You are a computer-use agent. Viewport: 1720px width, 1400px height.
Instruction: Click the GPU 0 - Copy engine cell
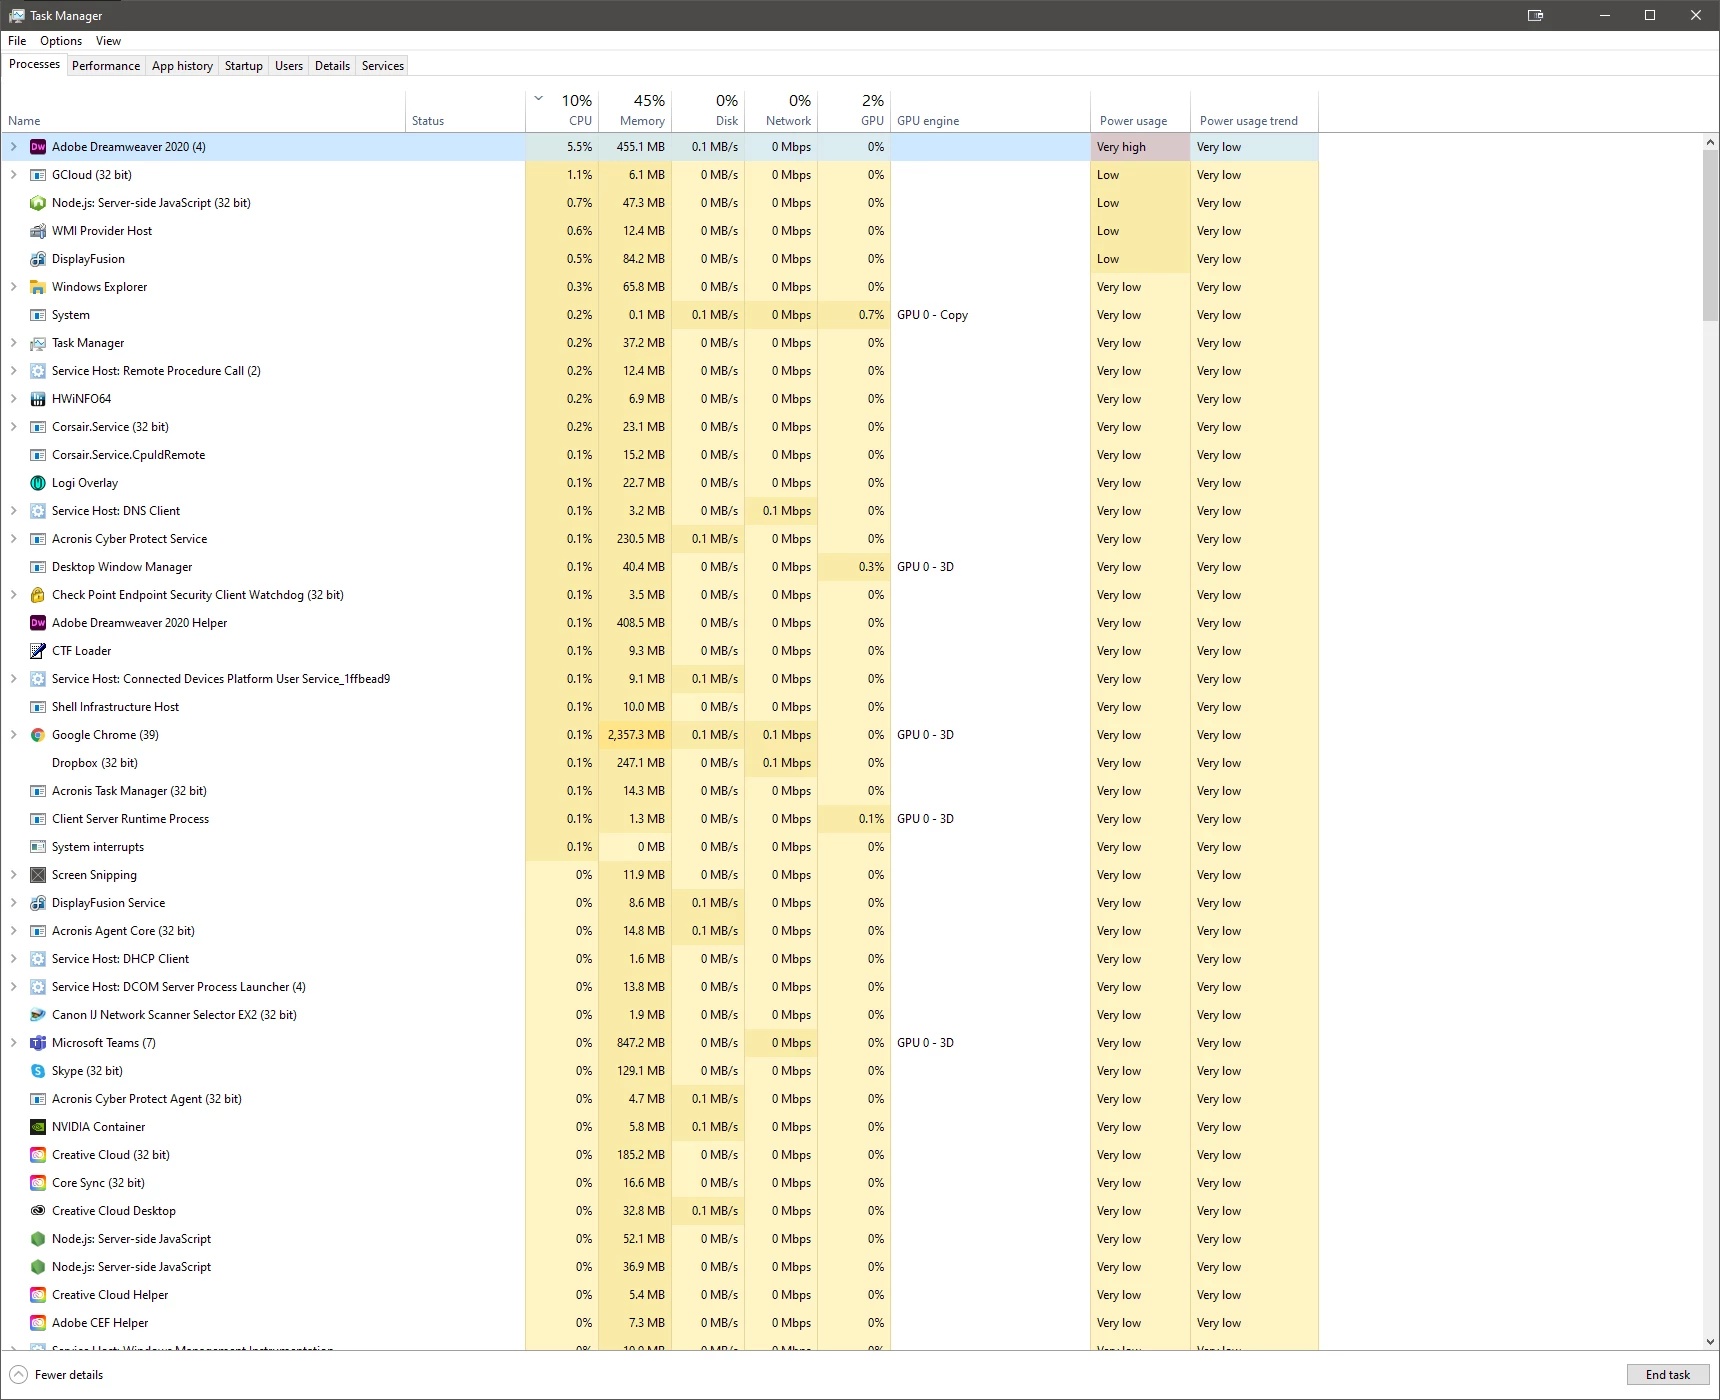(990, 315)
